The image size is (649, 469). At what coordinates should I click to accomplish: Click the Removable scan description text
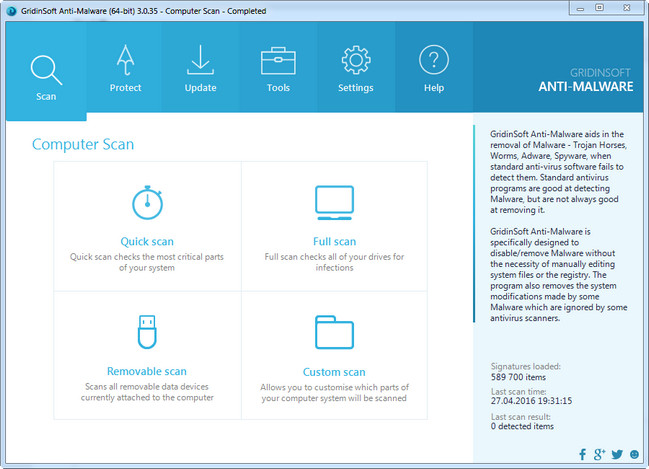pyautogui.click(x=147, y=392)
